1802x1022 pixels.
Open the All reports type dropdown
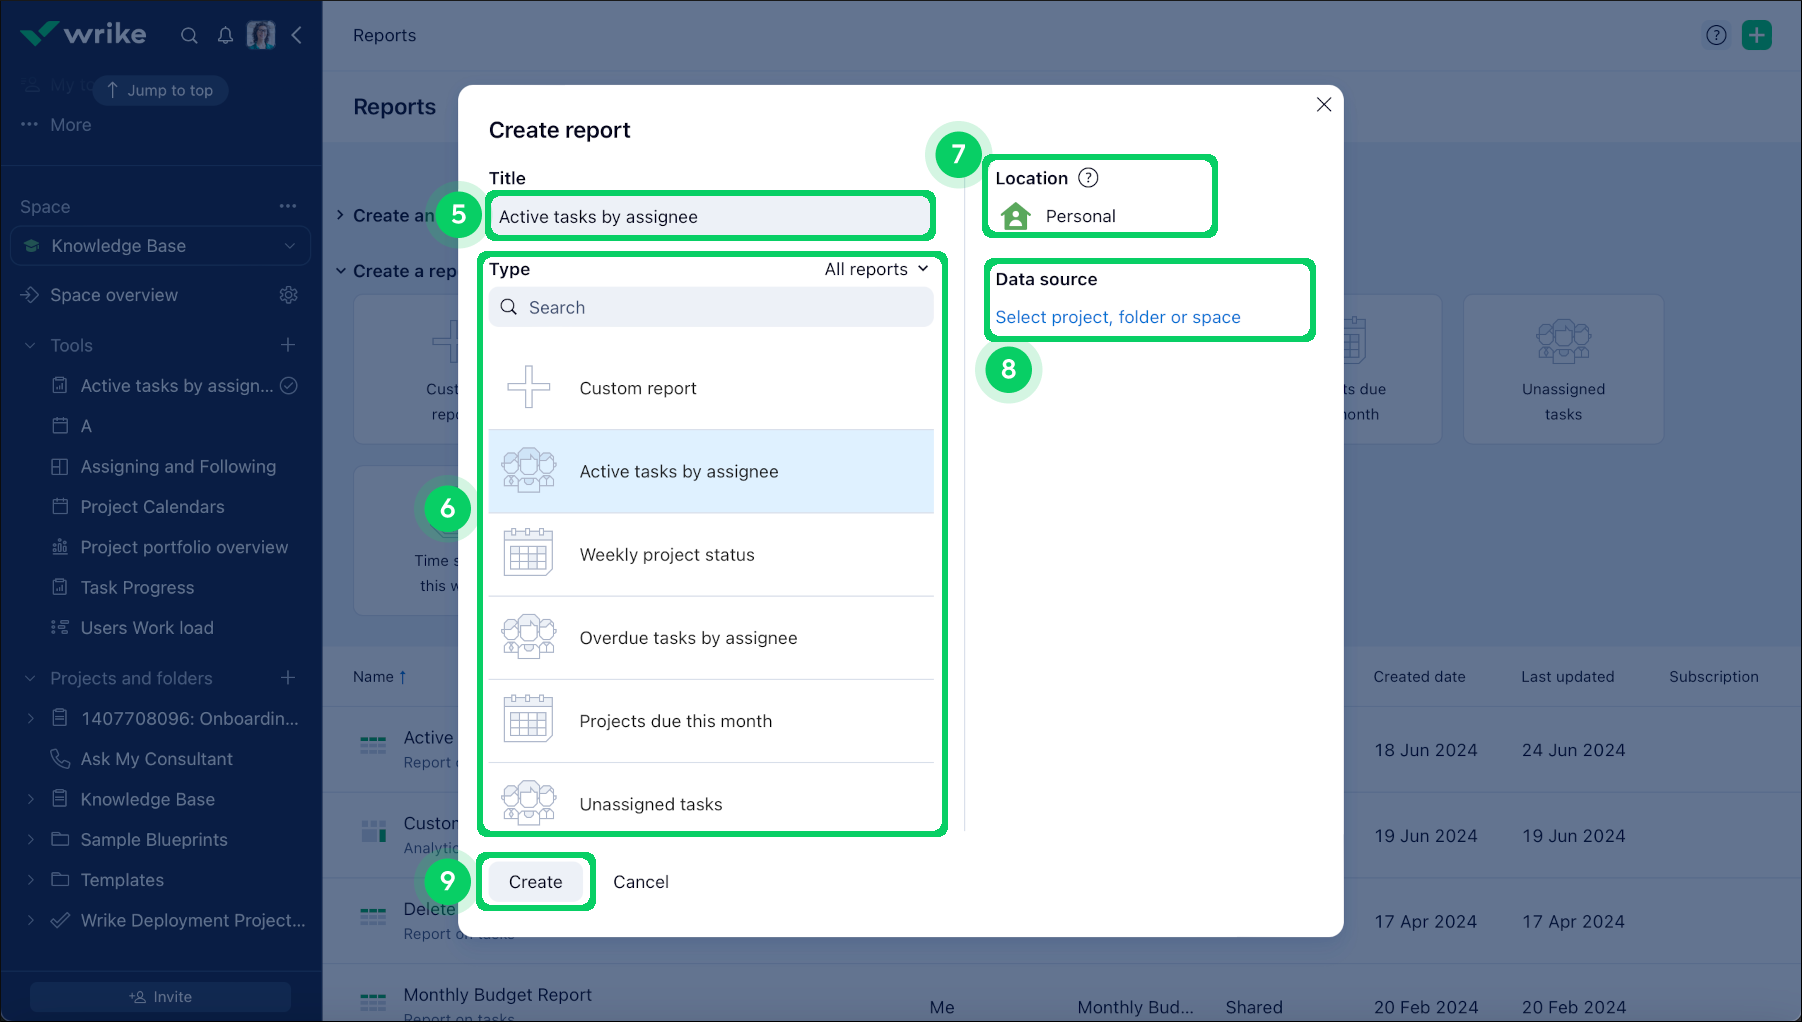tap(876, 269)
